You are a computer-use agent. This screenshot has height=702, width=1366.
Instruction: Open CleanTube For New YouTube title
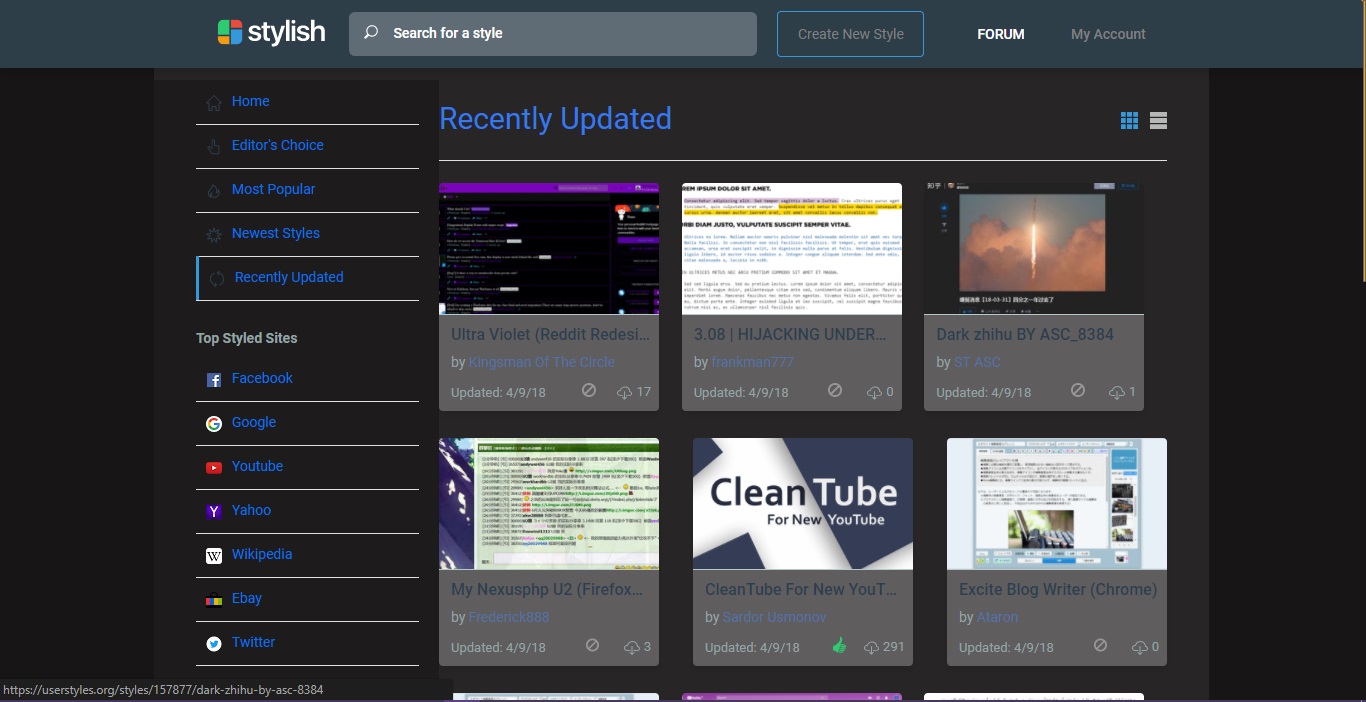[801, 589]
